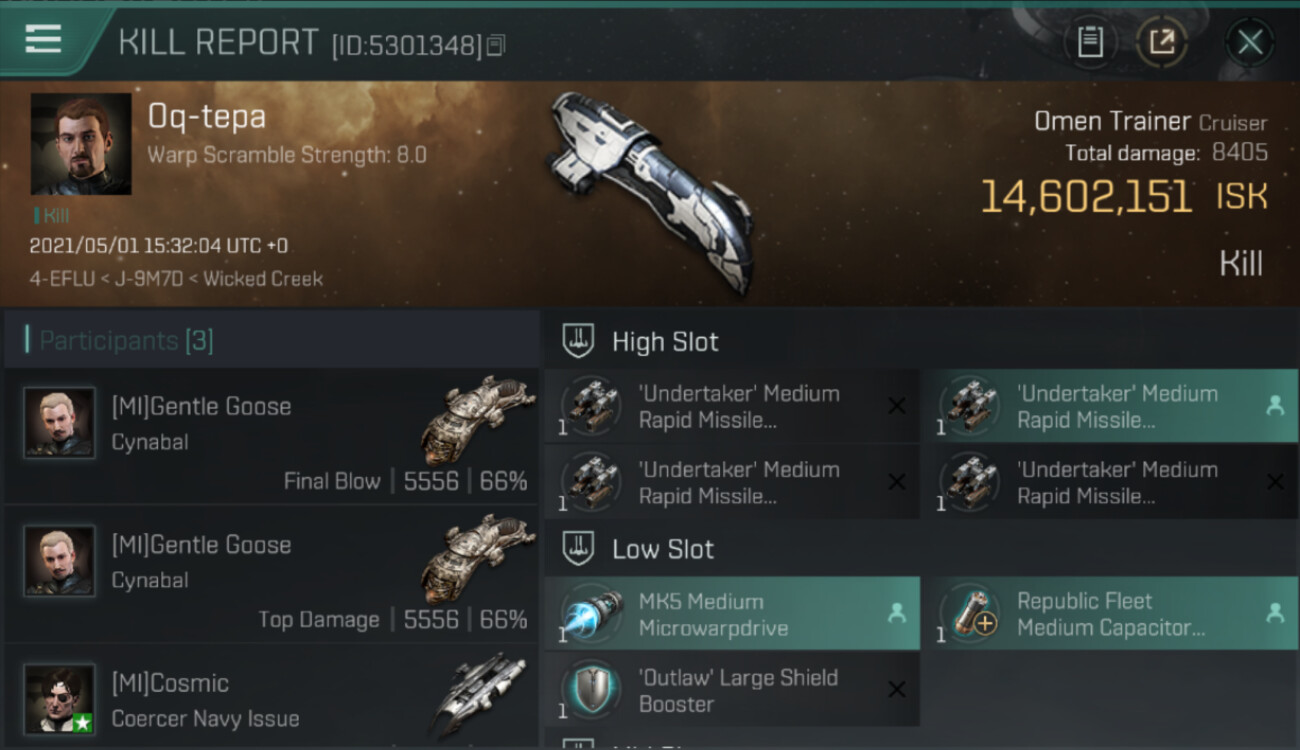View Oq-tepa's character portrait
The height and width of the screenshot is (750, 1300).
click(x=81, y=144)
